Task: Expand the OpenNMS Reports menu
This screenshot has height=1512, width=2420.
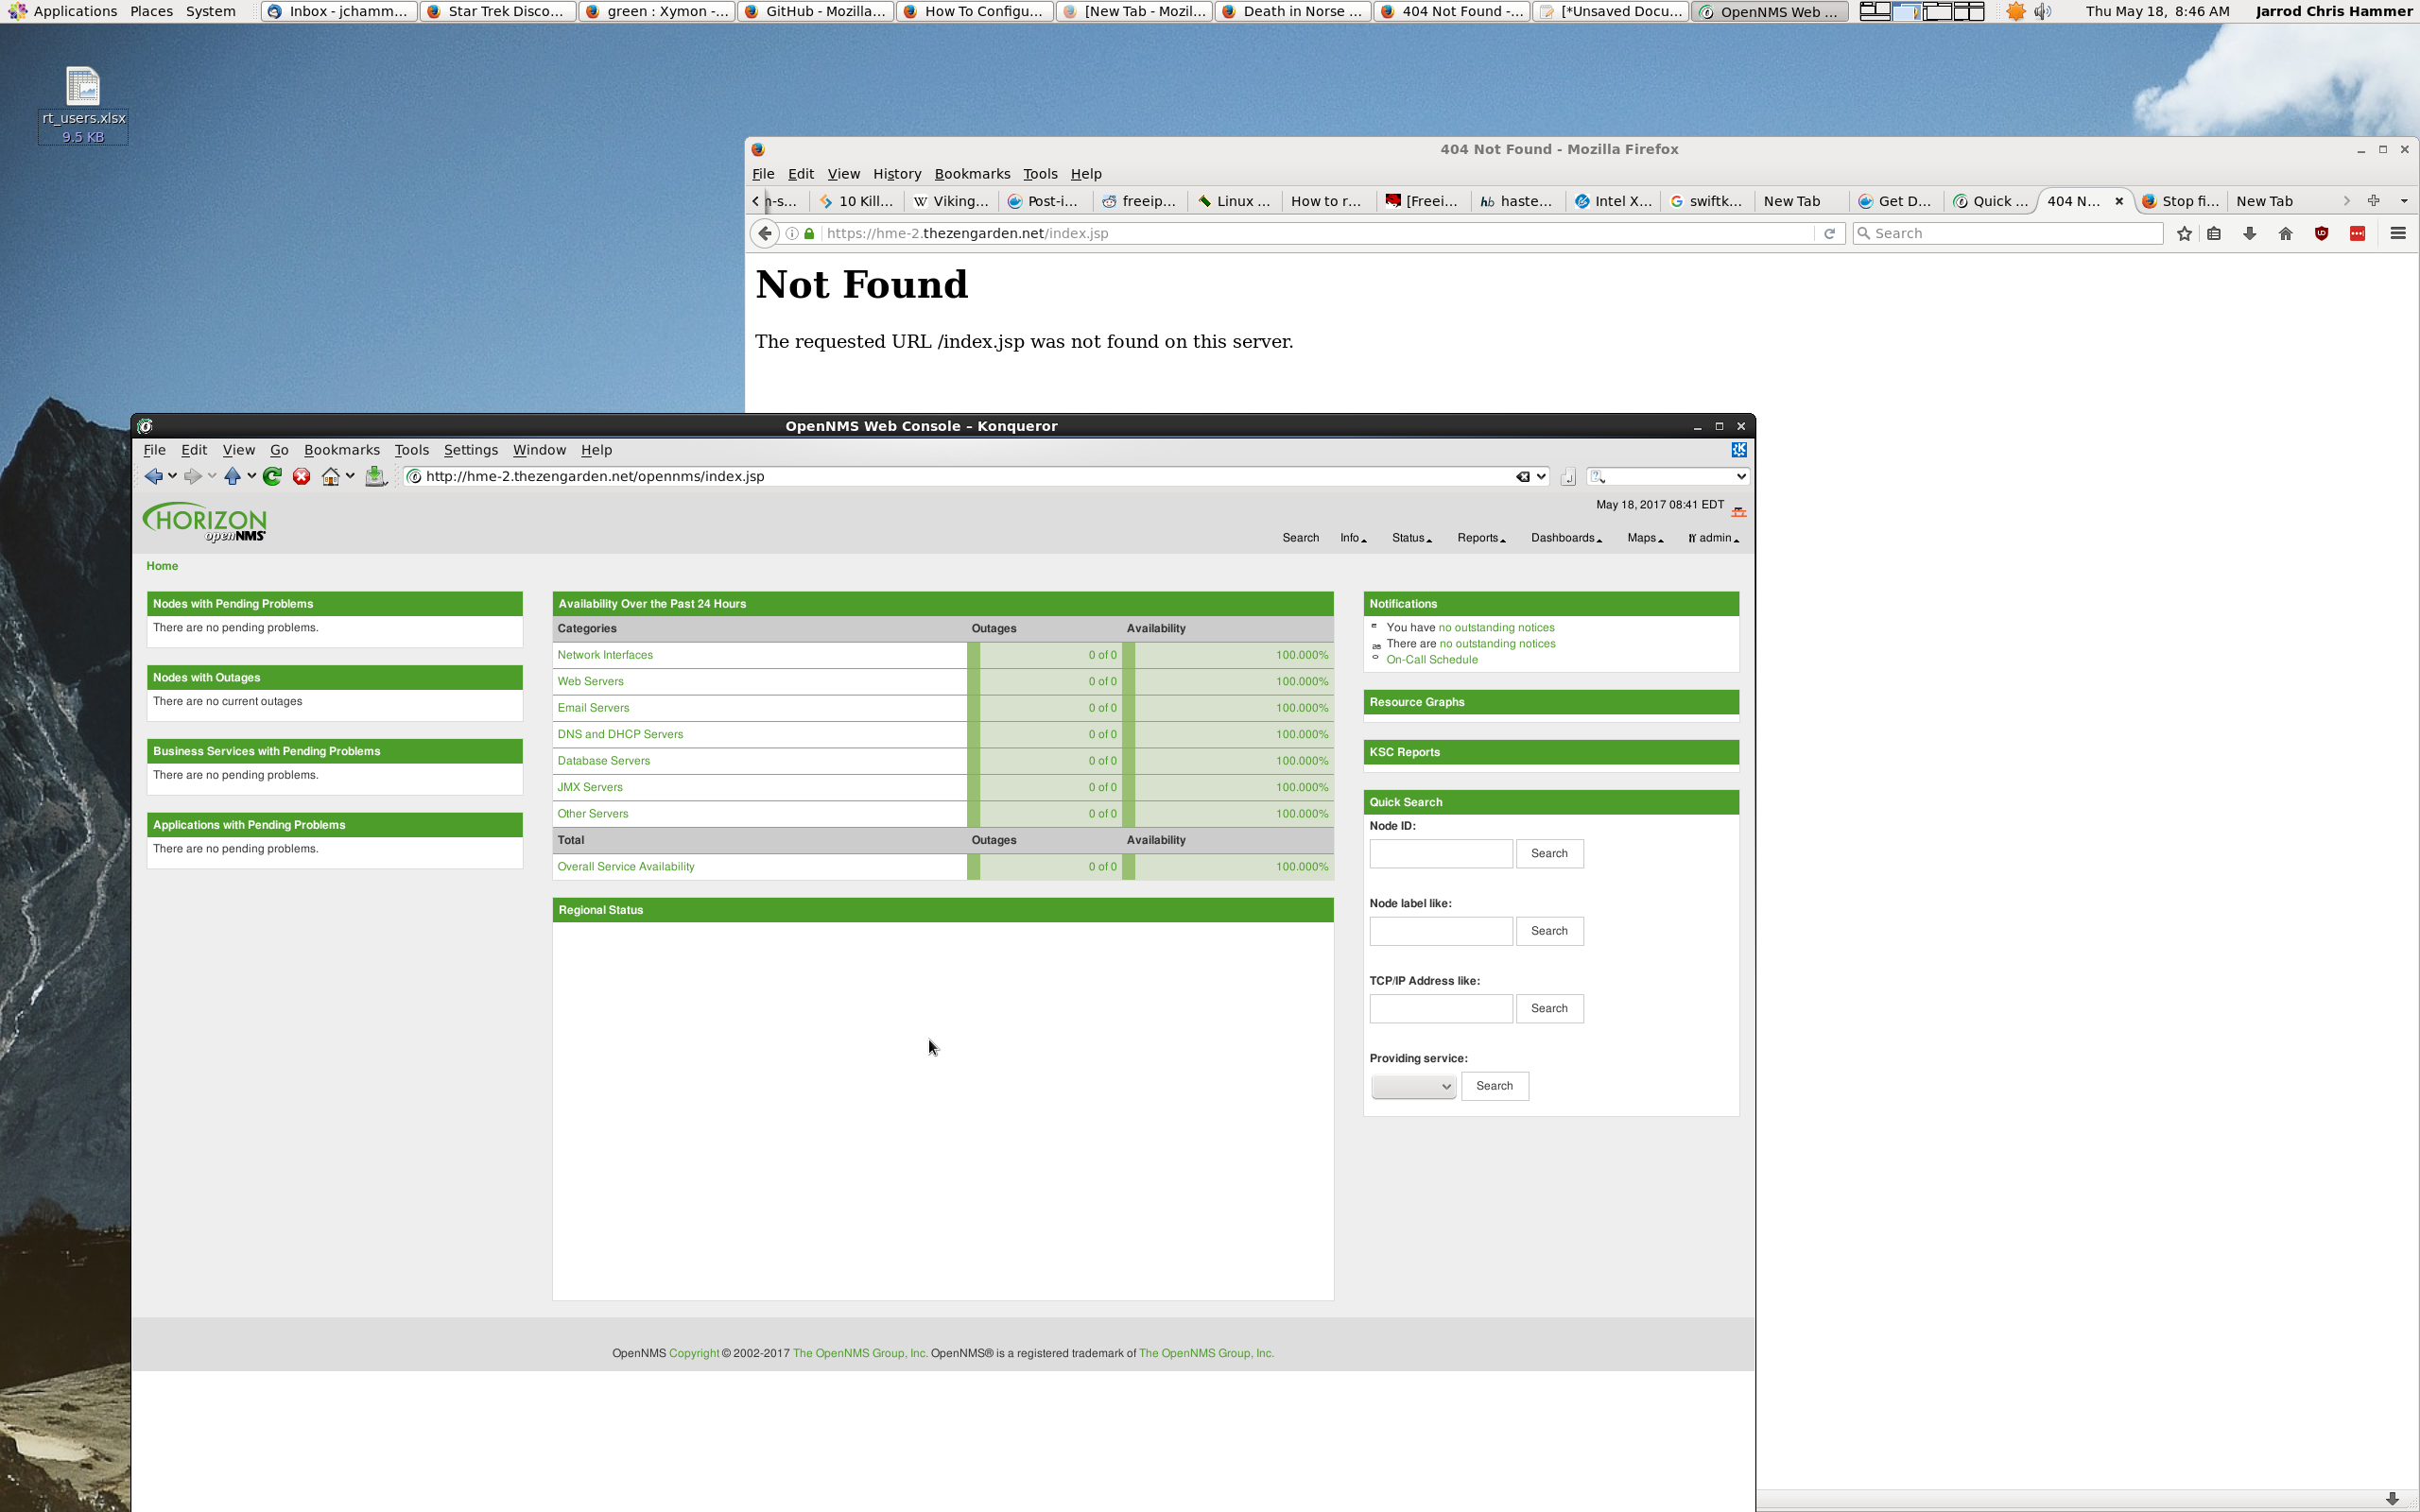Action: pos(1481,538)
